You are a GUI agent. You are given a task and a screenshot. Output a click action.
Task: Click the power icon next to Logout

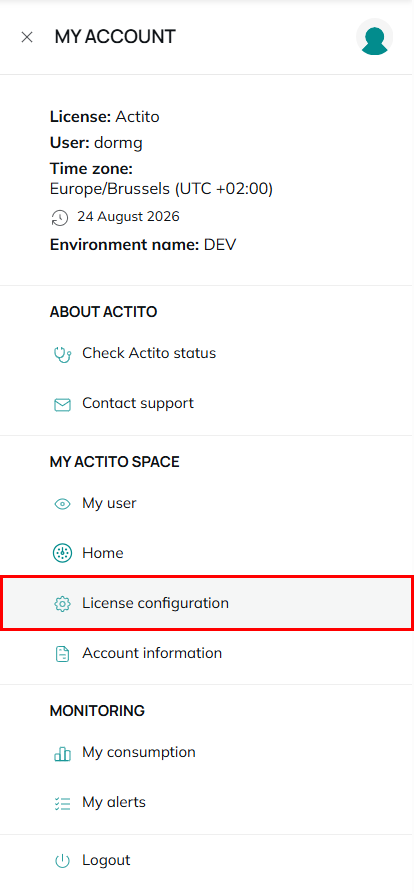click(62, 861)
